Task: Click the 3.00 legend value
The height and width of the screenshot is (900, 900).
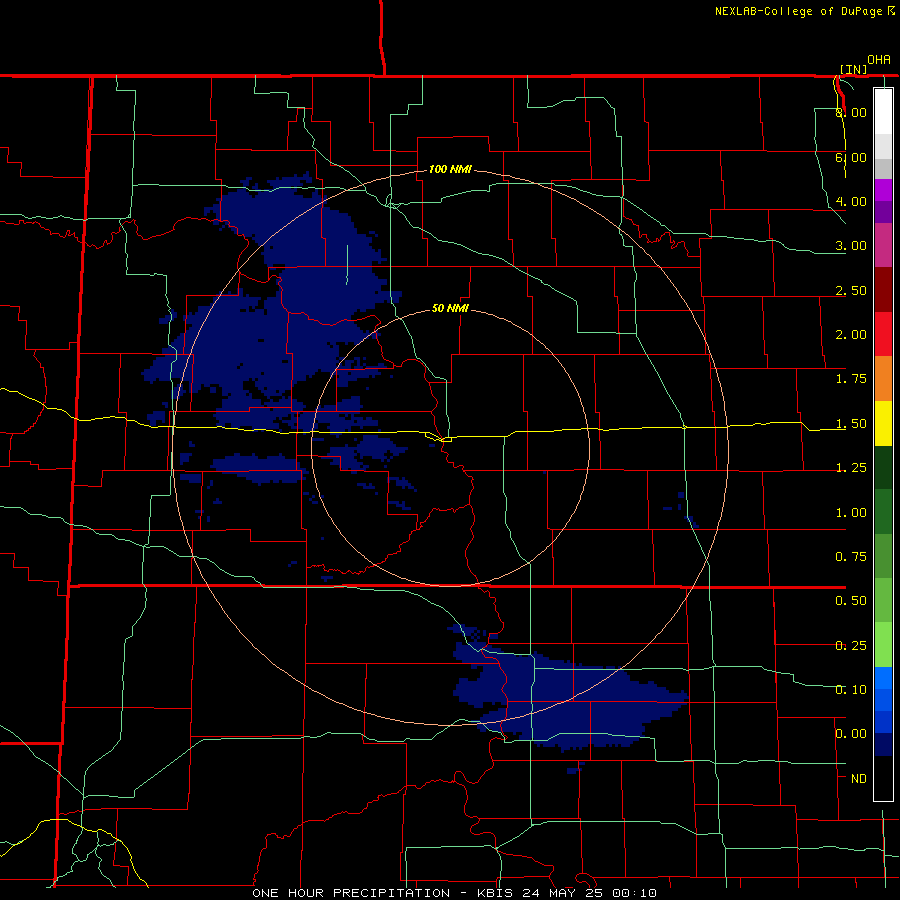Action: coord(851,246)
